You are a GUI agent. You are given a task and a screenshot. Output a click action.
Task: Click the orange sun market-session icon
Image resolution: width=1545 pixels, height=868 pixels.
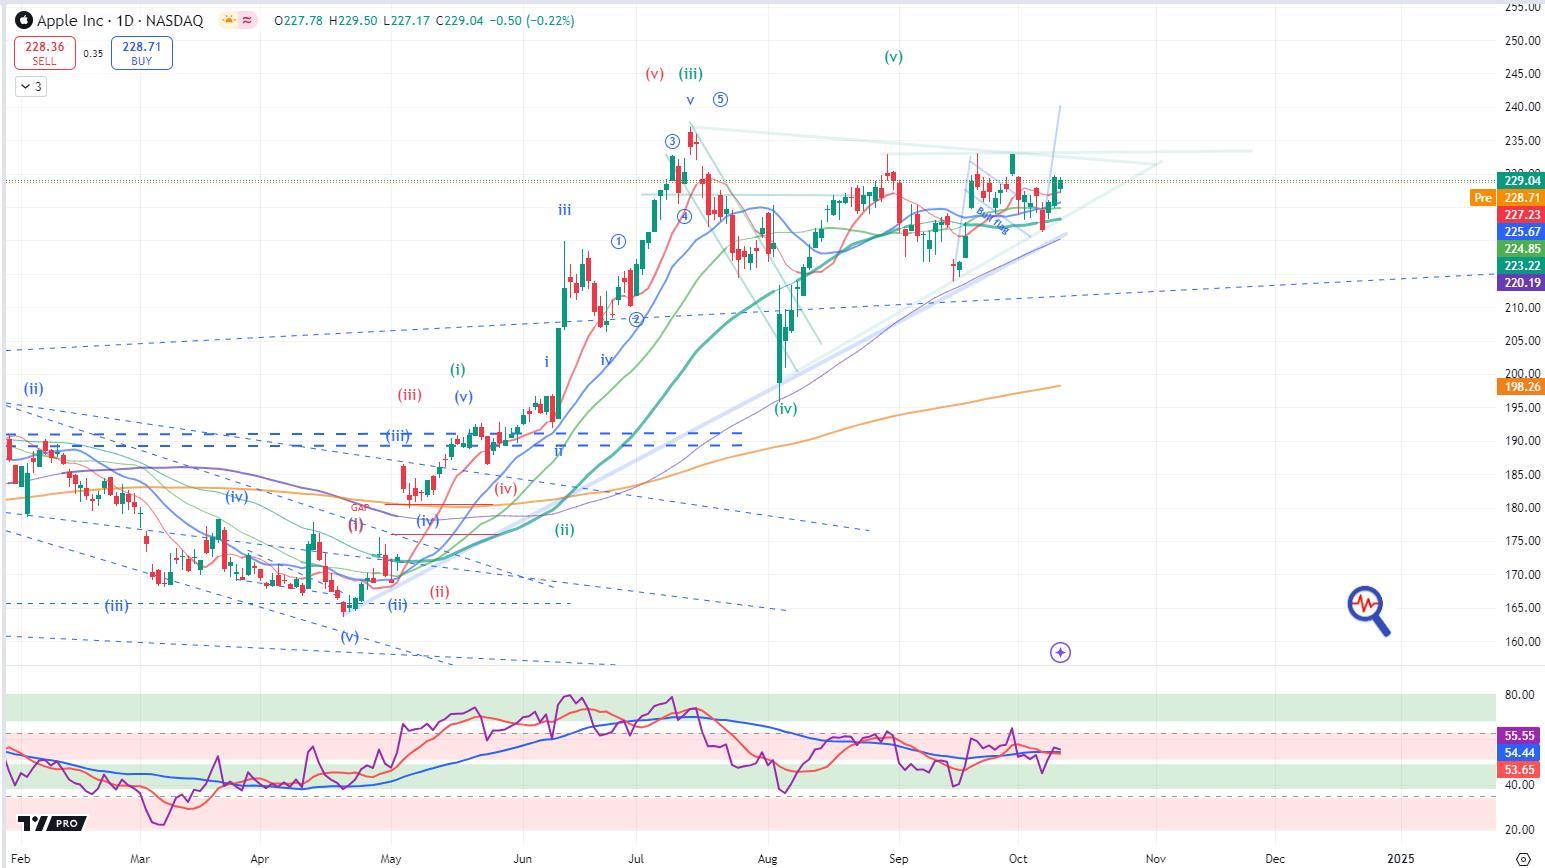coord(228,20)
